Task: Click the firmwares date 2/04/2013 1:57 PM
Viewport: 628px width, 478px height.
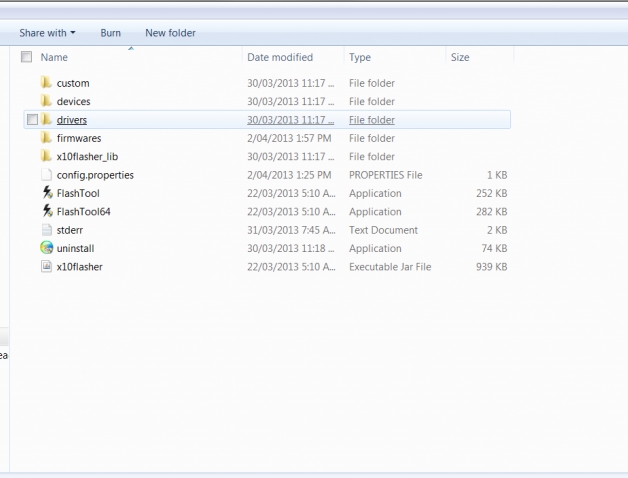Action: [x=289, y=138]
